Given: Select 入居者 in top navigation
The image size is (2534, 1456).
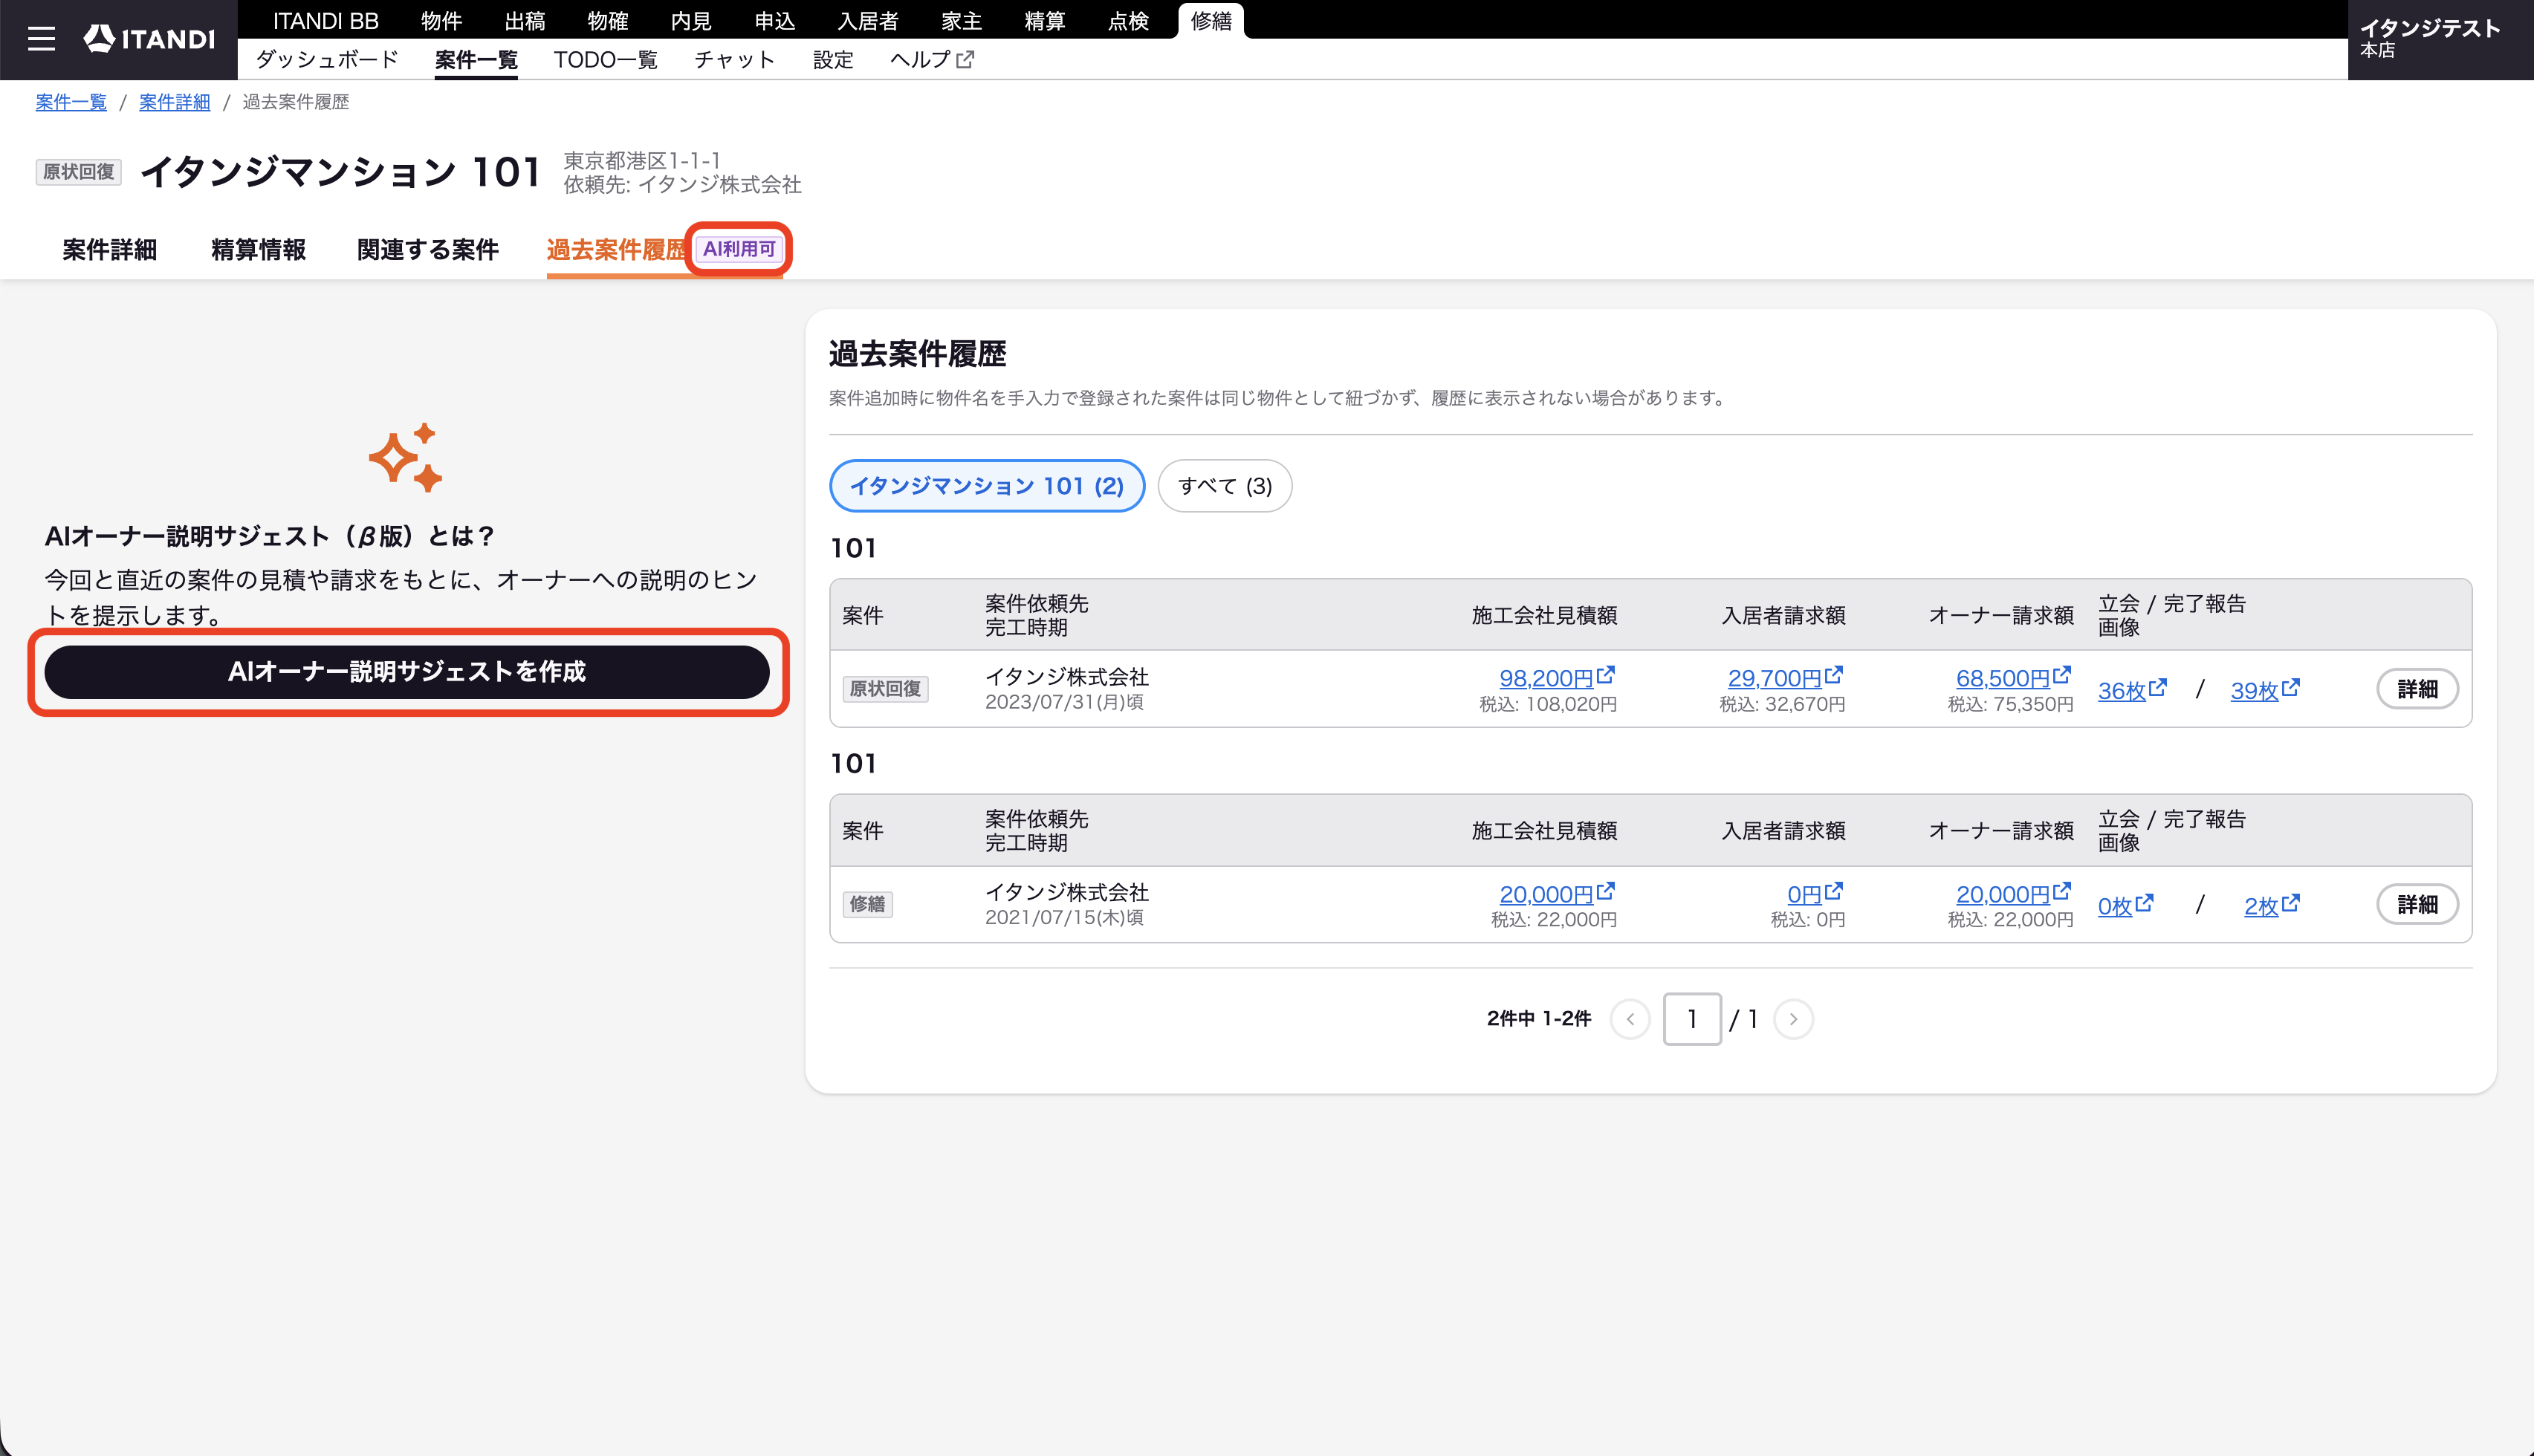Looking at the screenshot, I should point(868,21).
